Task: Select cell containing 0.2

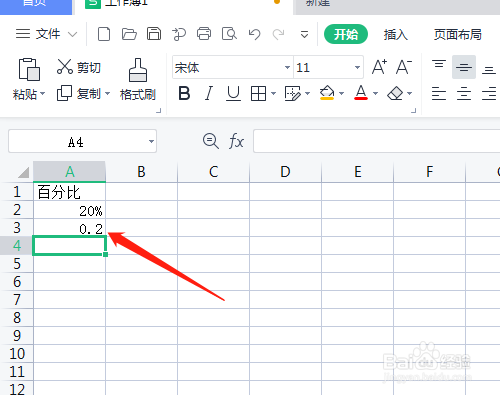Action: coord(69,228)
